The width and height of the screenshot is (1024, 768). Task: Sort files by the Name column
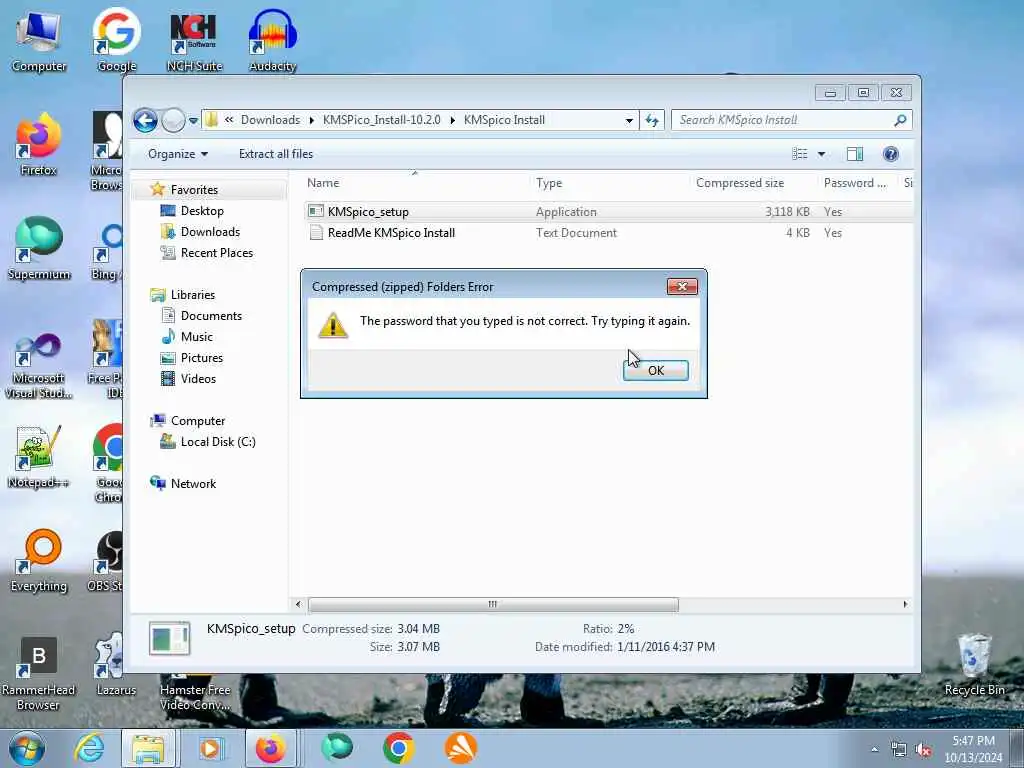[x=416, y=183]
